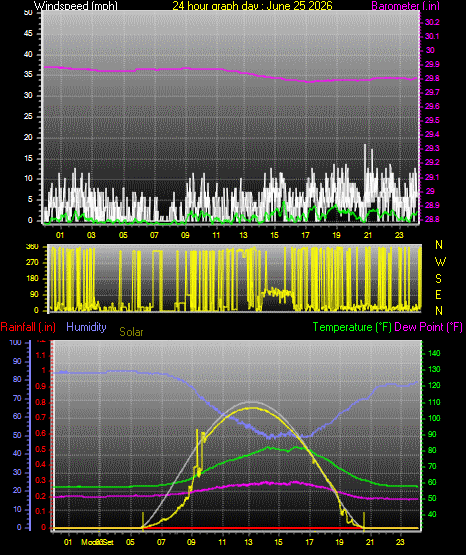The width and height of the screenshot is (466, 555).
Task: Click the 45 windspeed scale value
Action: pos(28,33)
